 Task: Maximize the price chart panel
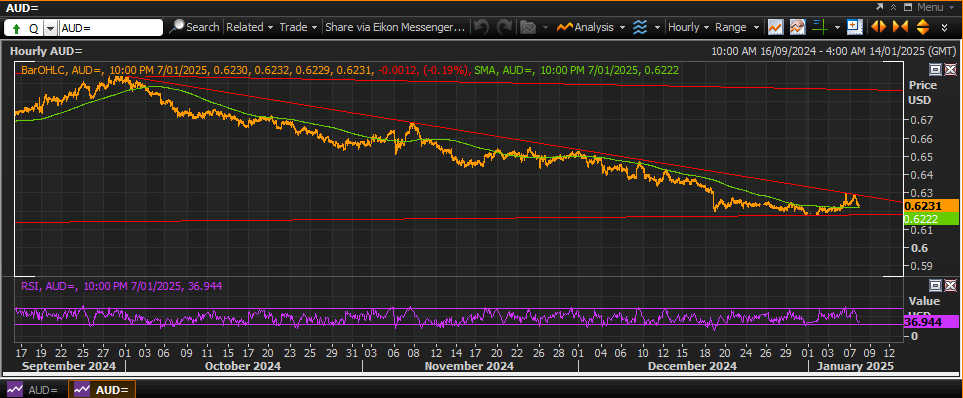click(935, 69)
